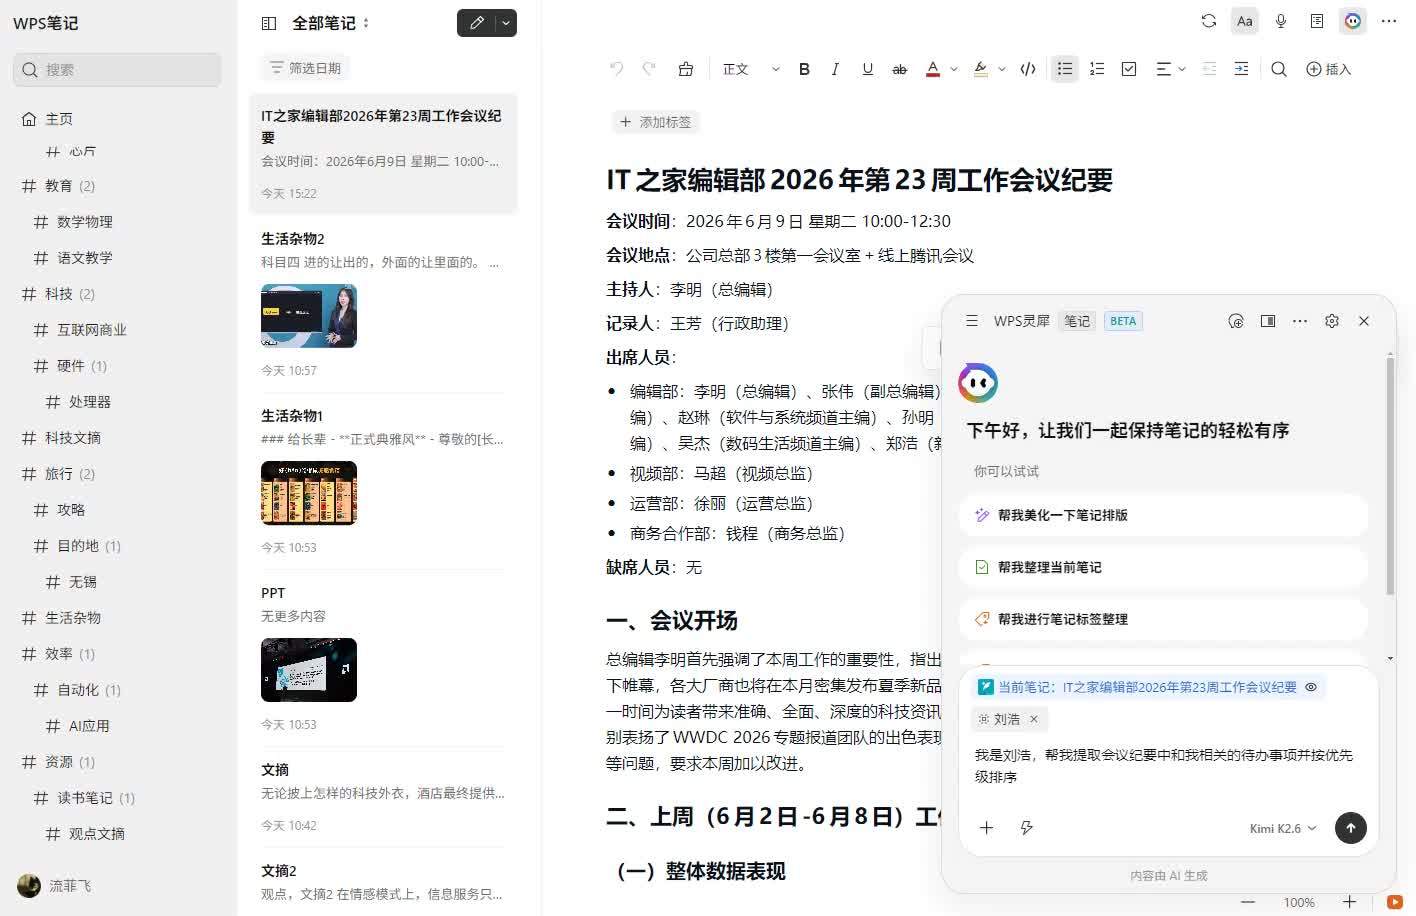
Task: Open the 流菲飞 user profile
Action: coord(55,886)
